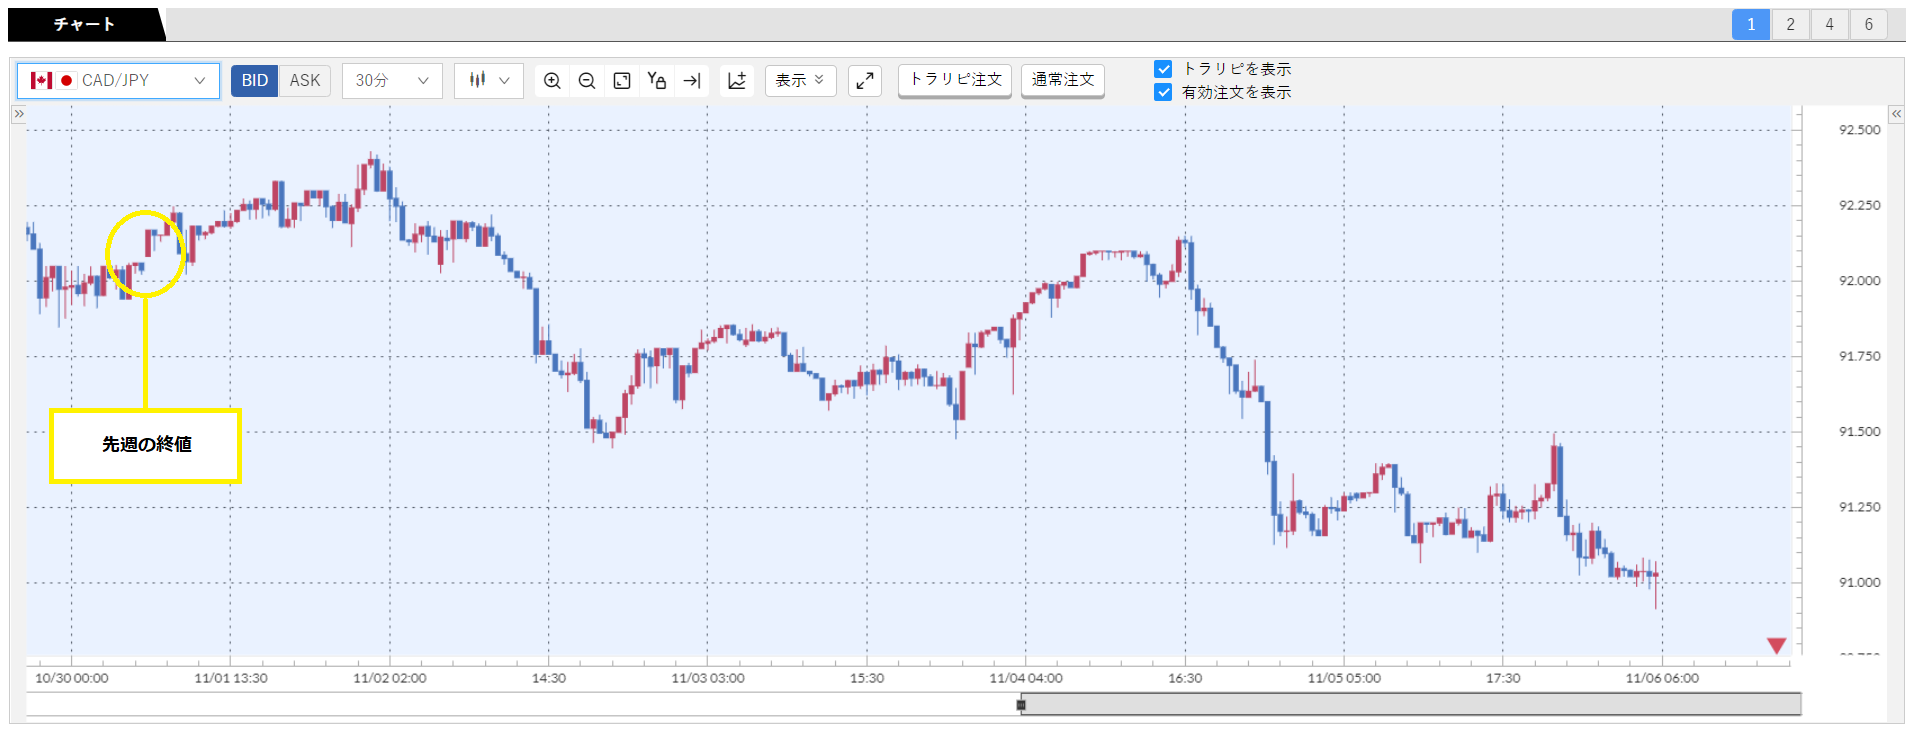1917x729 pixels.
Task: Select the チャート tab
Action: [85, 24]
